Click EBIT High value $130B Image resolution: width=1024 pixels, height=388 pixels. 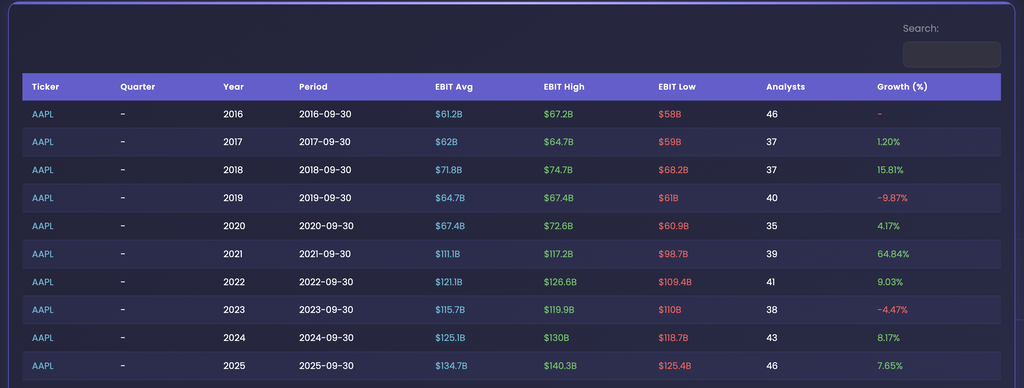[x=556, y=338]
